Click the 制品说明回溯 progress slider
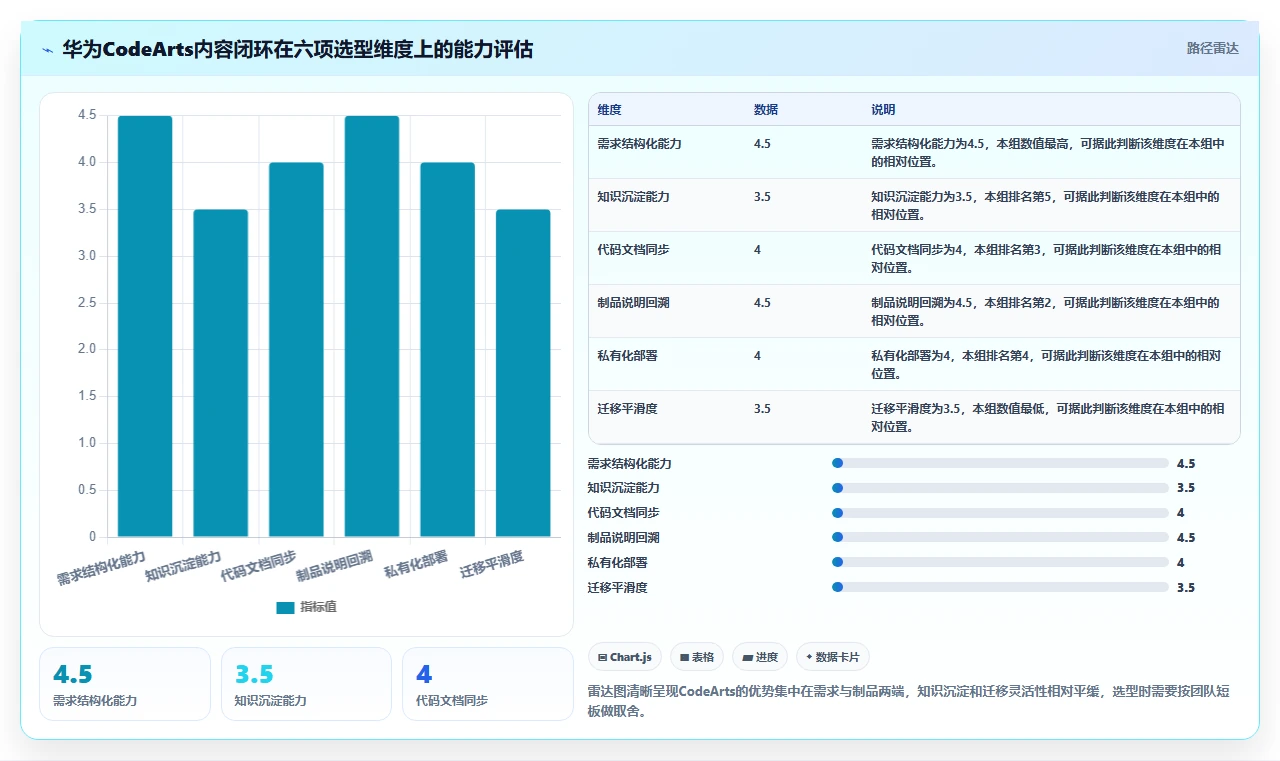 click(1000, 538)
